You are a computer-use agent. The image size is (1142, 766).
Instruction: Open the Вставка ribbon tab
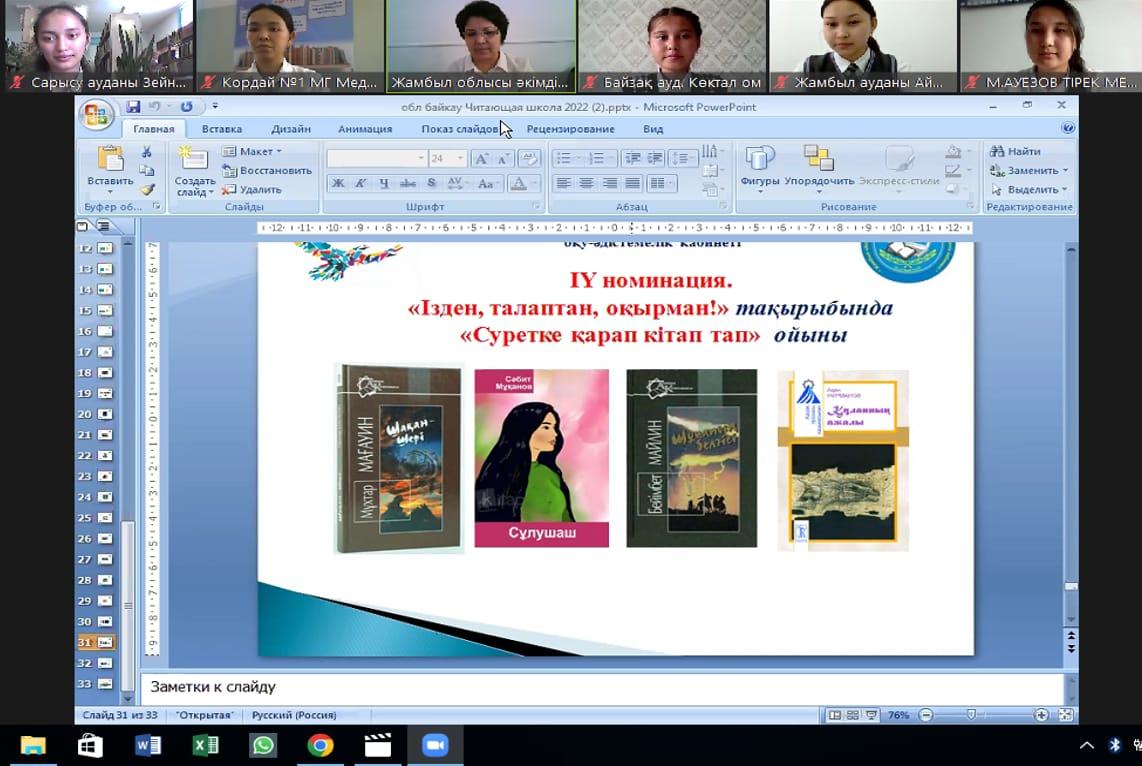pyautogui.click(x=221, y=129)
